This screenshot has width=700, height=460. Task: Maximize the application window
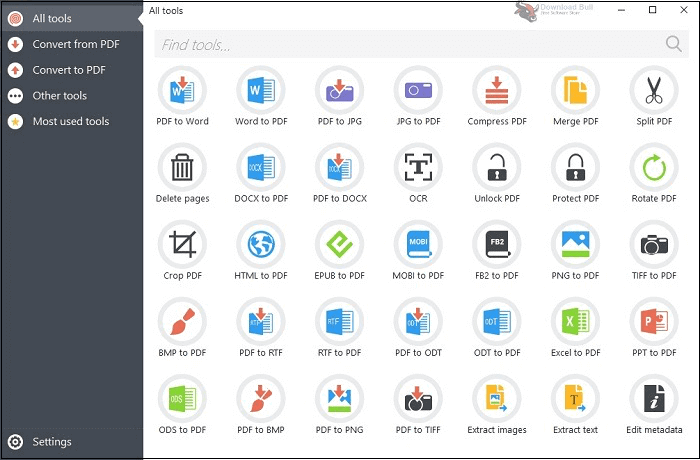point(652,10)
